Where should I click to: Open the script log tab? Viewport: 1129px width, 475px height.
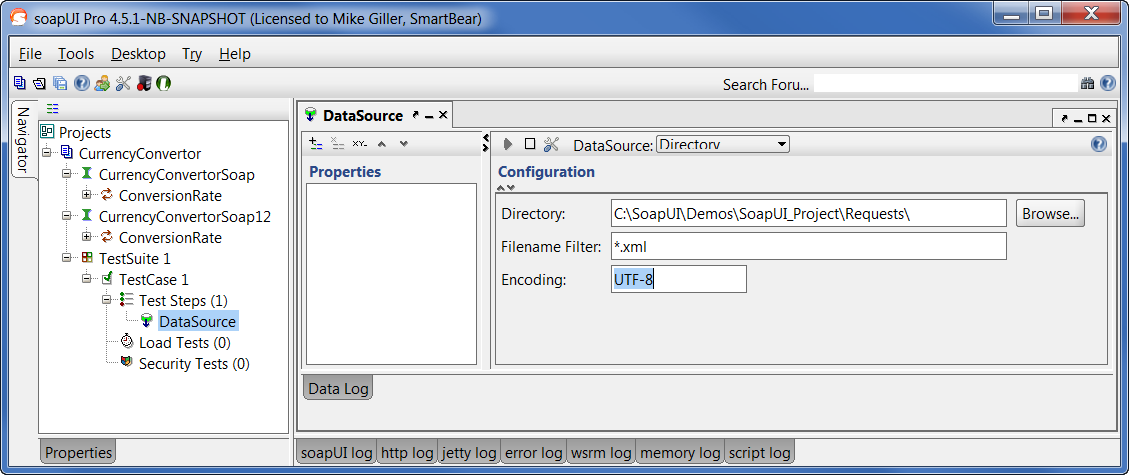pos(760,453)
